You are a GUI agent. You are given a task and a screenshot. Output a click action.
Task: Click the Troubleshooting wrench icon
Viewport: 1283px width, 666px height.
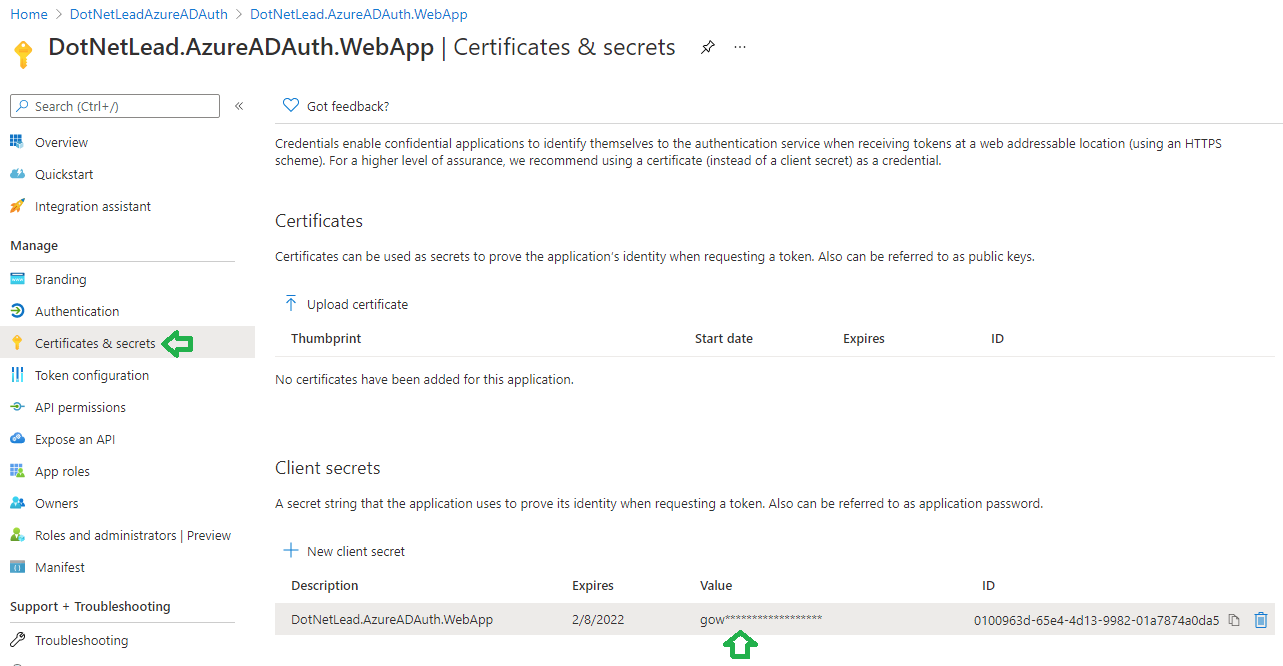click(x=16, y=640)
